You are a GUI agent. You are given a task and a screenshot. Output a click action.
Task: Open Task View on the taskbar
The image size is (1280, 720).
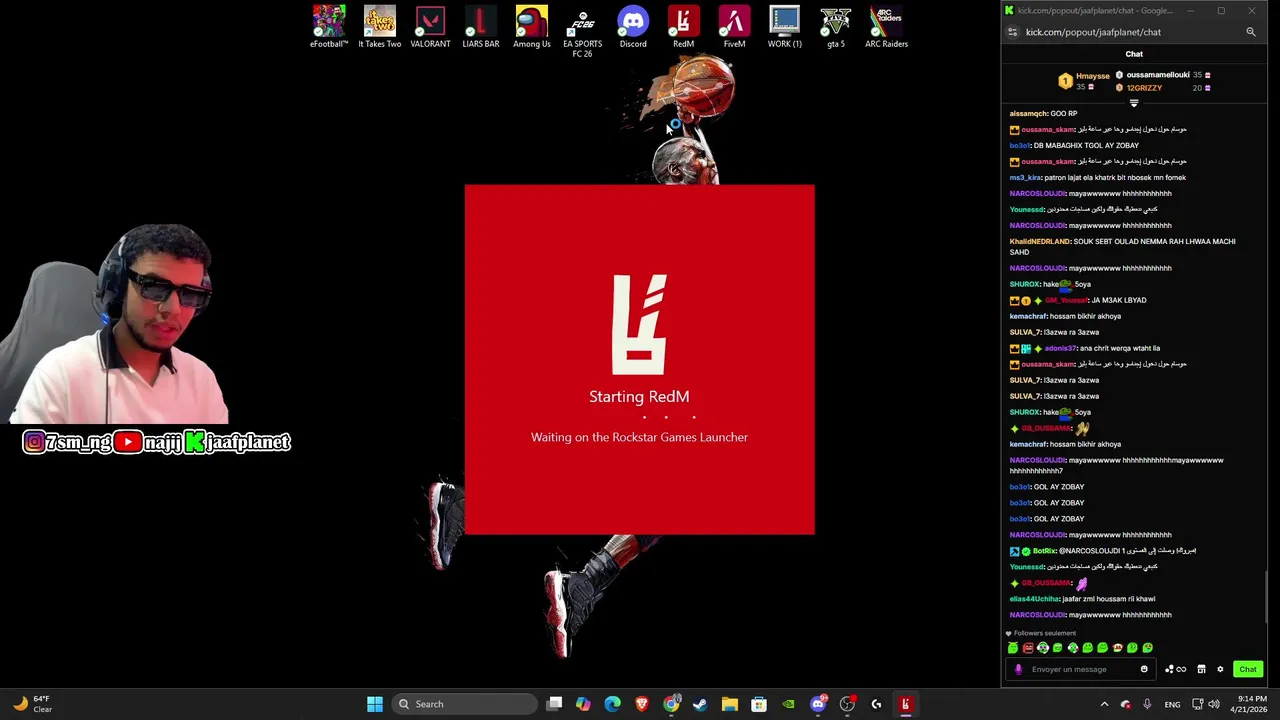[x=554, y=704]
